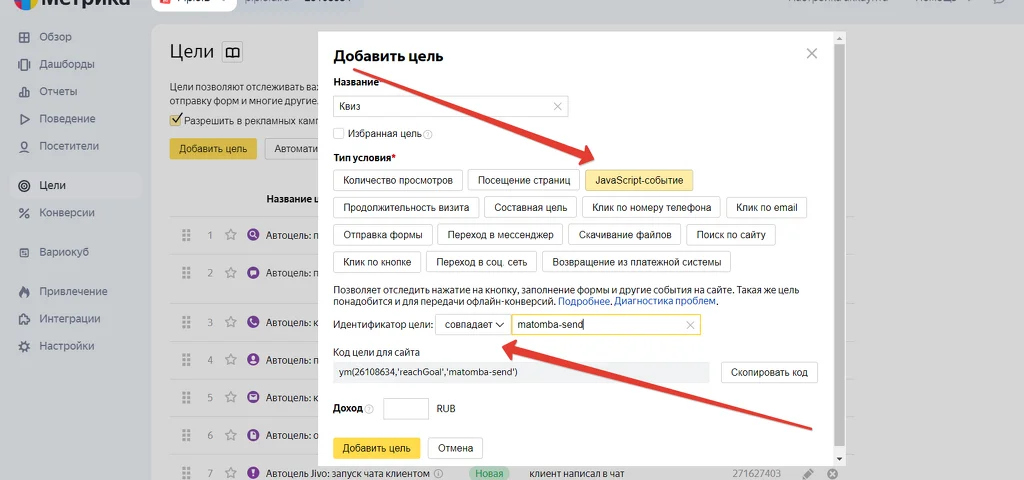Screen dimensions: 1024x480
Task: Go to Конверсии in the sidebar
Action: pyautogui.click(x=67, y=213)
